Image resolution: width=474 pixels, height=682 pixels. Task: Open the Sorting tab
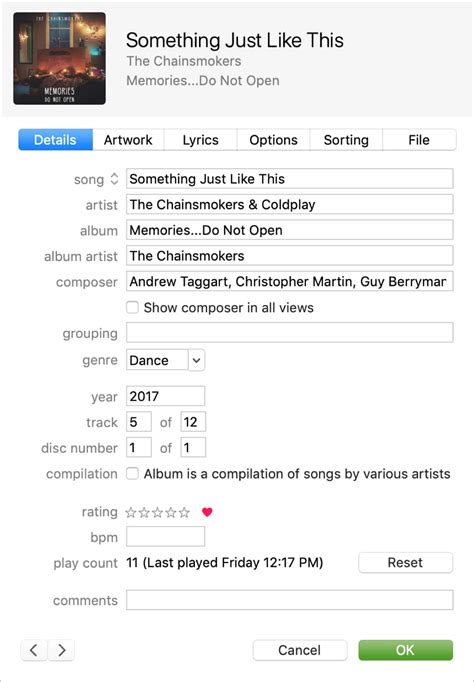pyautogui.click(x=346, y=140)
